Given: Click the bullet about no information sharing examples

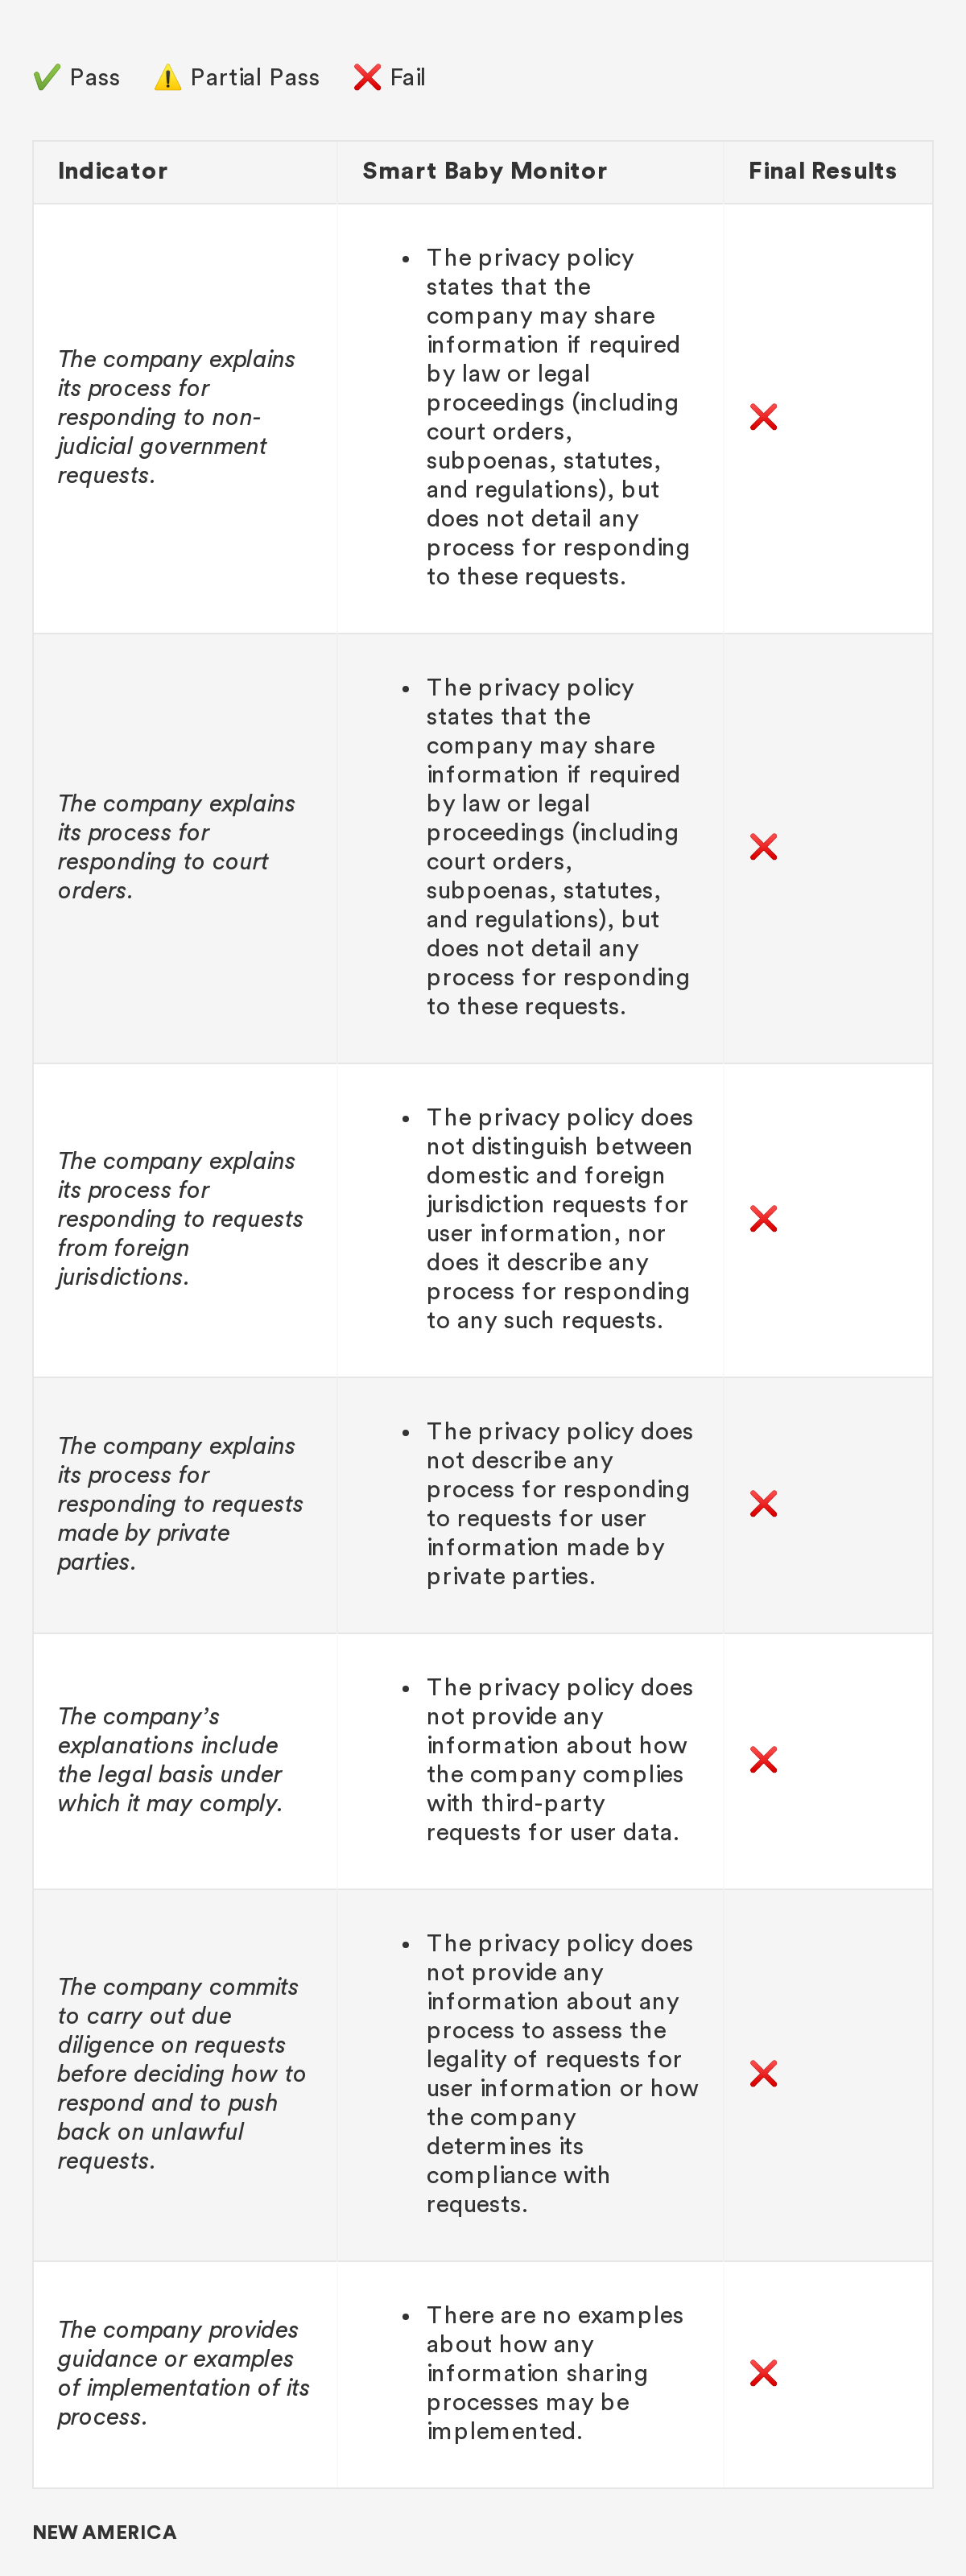Looking at the screenshot, I should [x=554, y=2373].
